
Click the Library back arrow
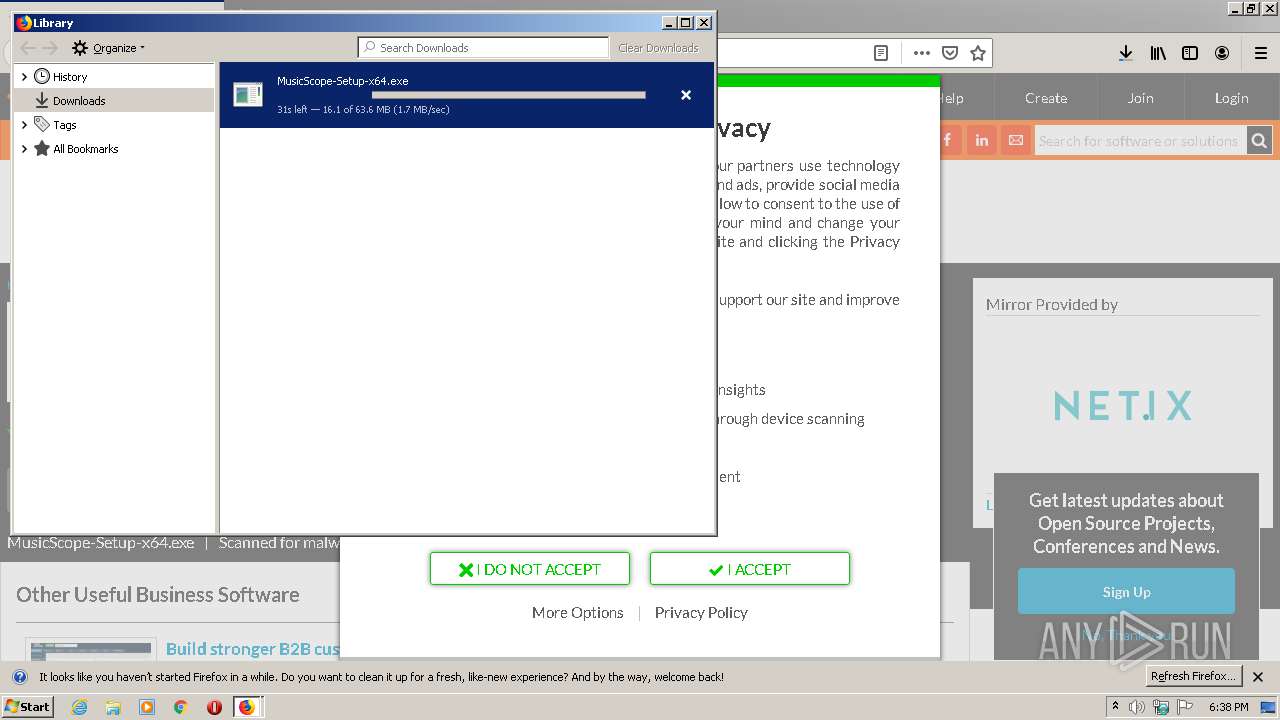pos(28,48)
